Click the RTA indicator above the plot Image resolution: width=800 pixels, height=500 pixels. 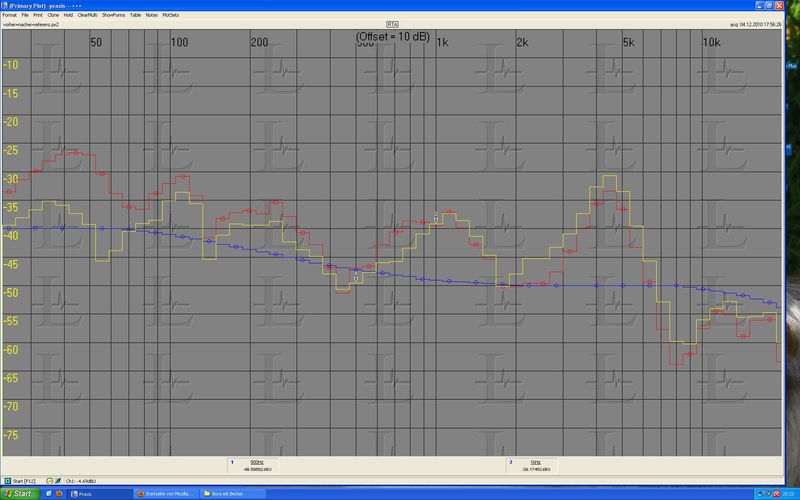click(x=392, y=24)
